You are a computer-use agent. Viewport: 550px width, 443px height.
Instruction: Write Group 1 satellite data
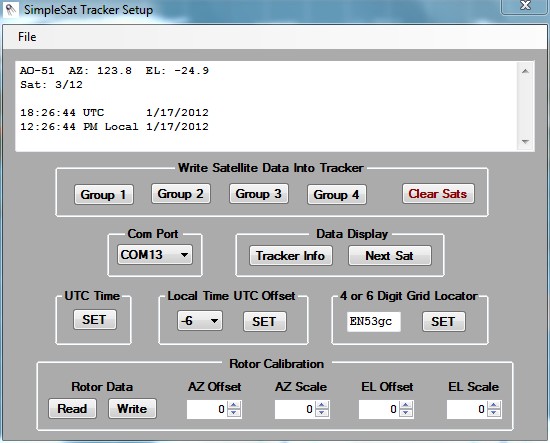click(103, 194)
